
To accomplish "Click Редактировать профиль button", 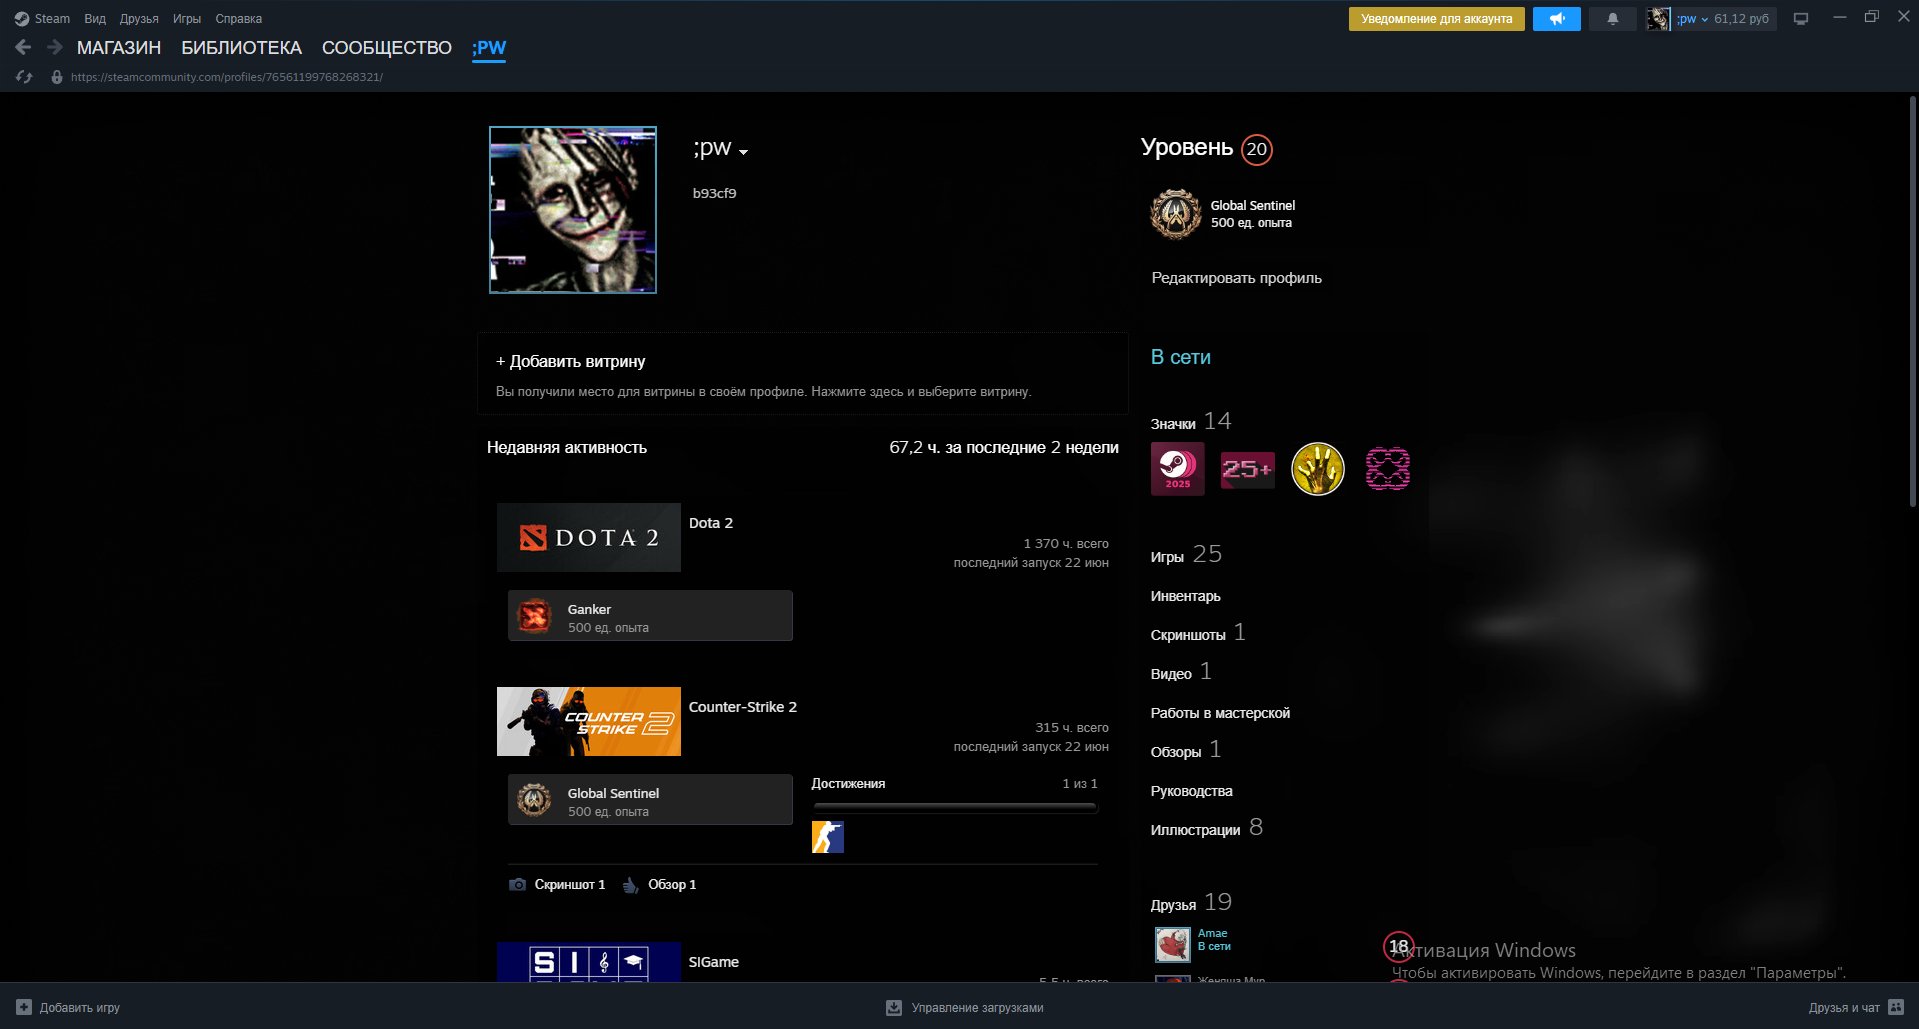I will point(1237,278).
